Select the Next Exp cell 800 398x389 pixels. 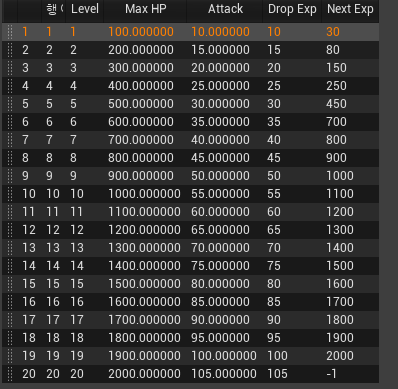point(336,140)
